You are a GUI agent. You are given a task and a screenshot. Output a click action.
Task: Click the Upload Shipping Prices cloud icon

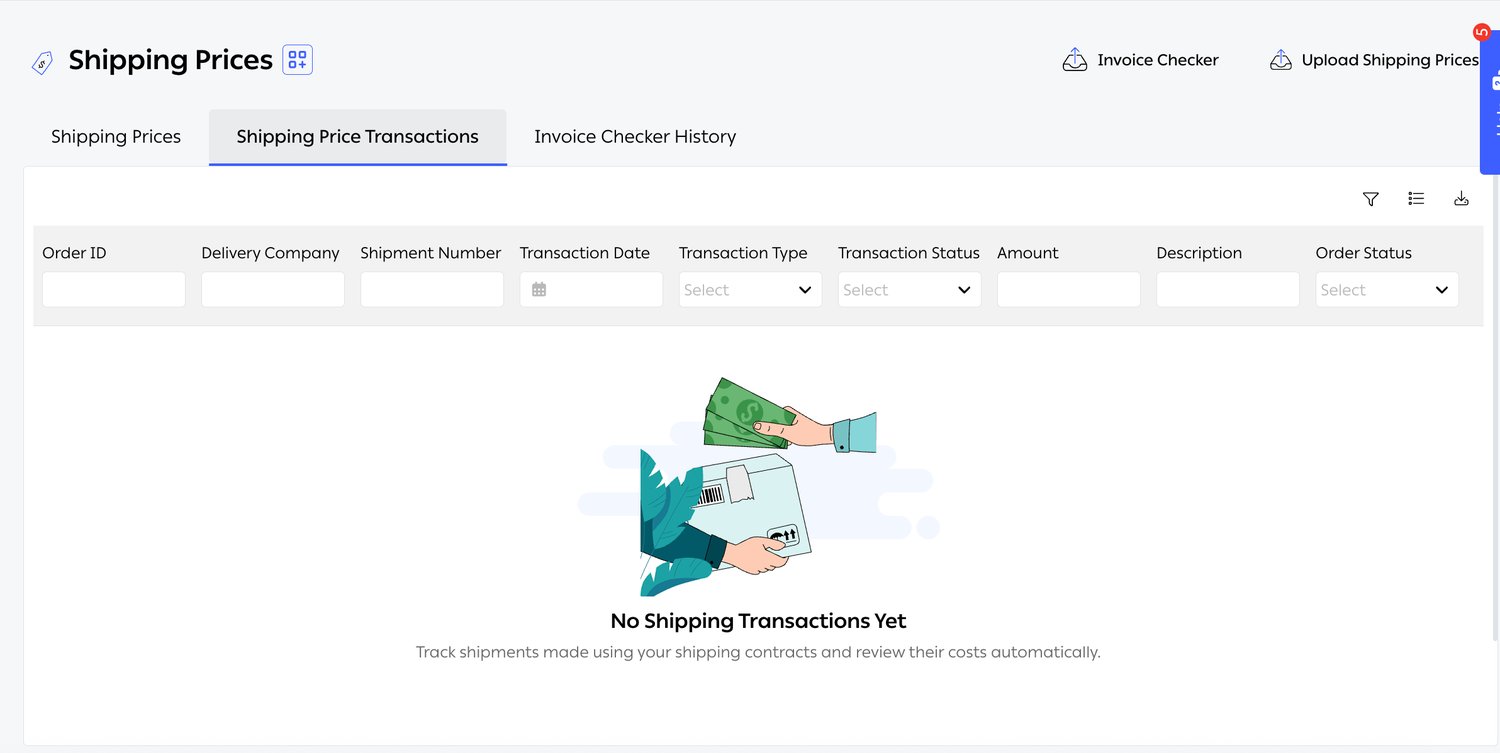(x=1281, y=60)
